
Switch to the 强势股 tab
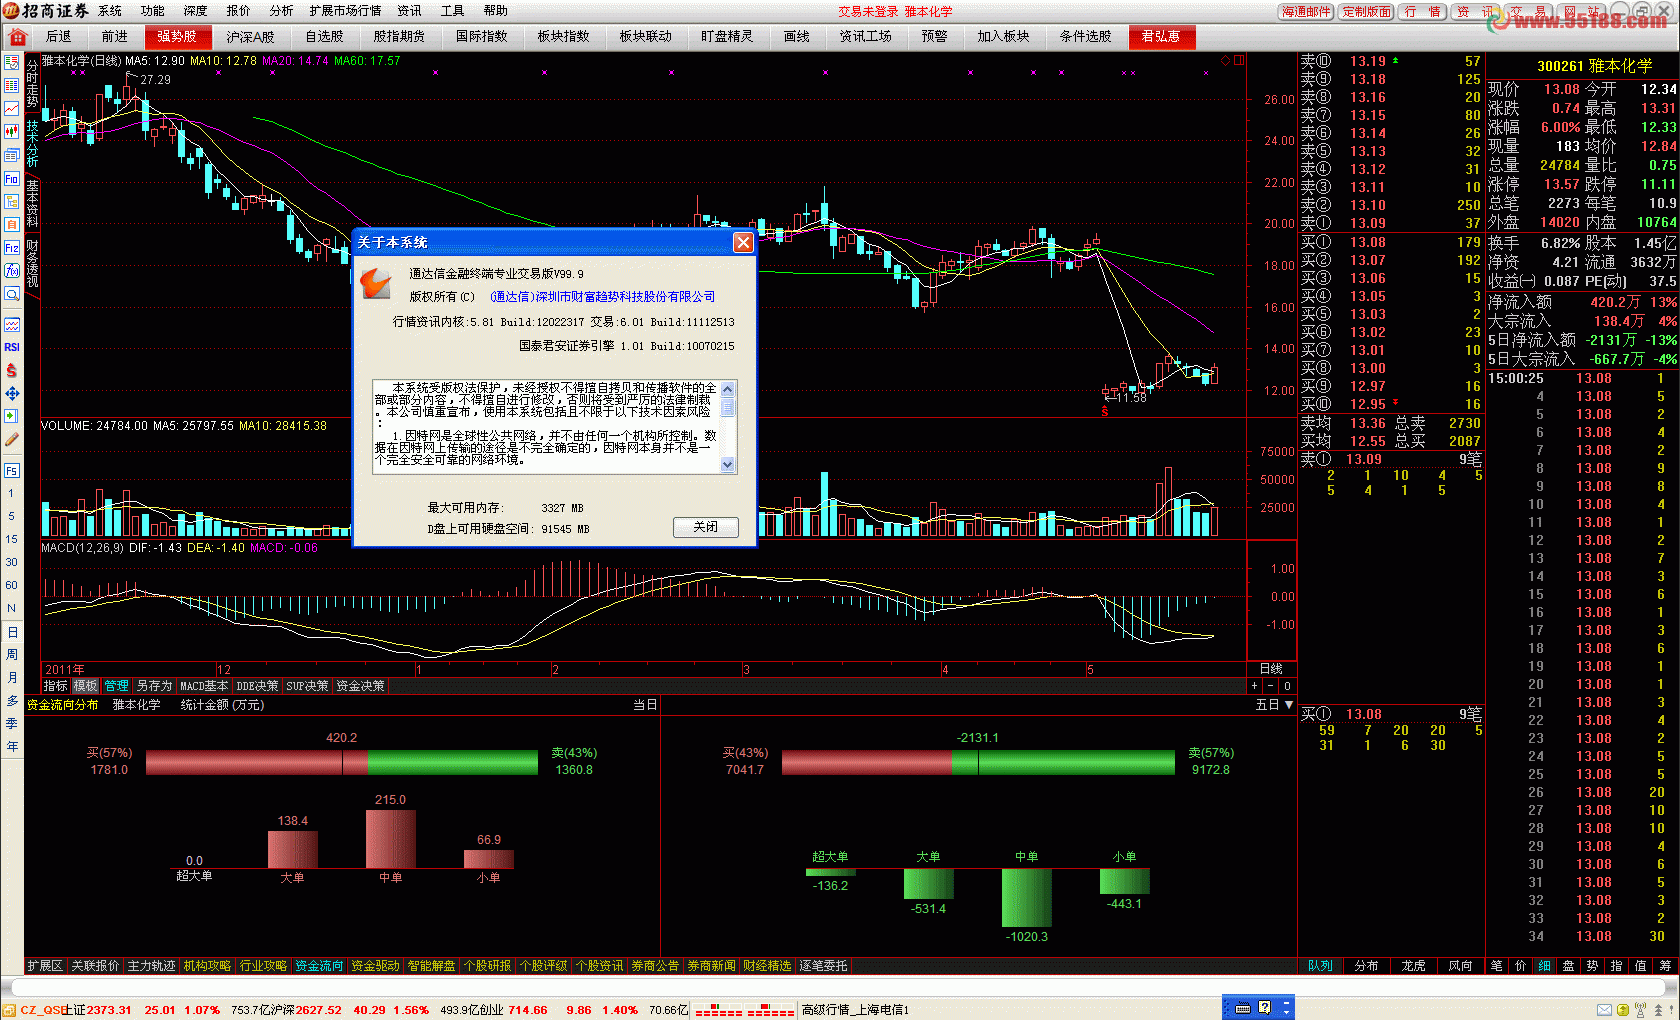click(x=177, y=37)
